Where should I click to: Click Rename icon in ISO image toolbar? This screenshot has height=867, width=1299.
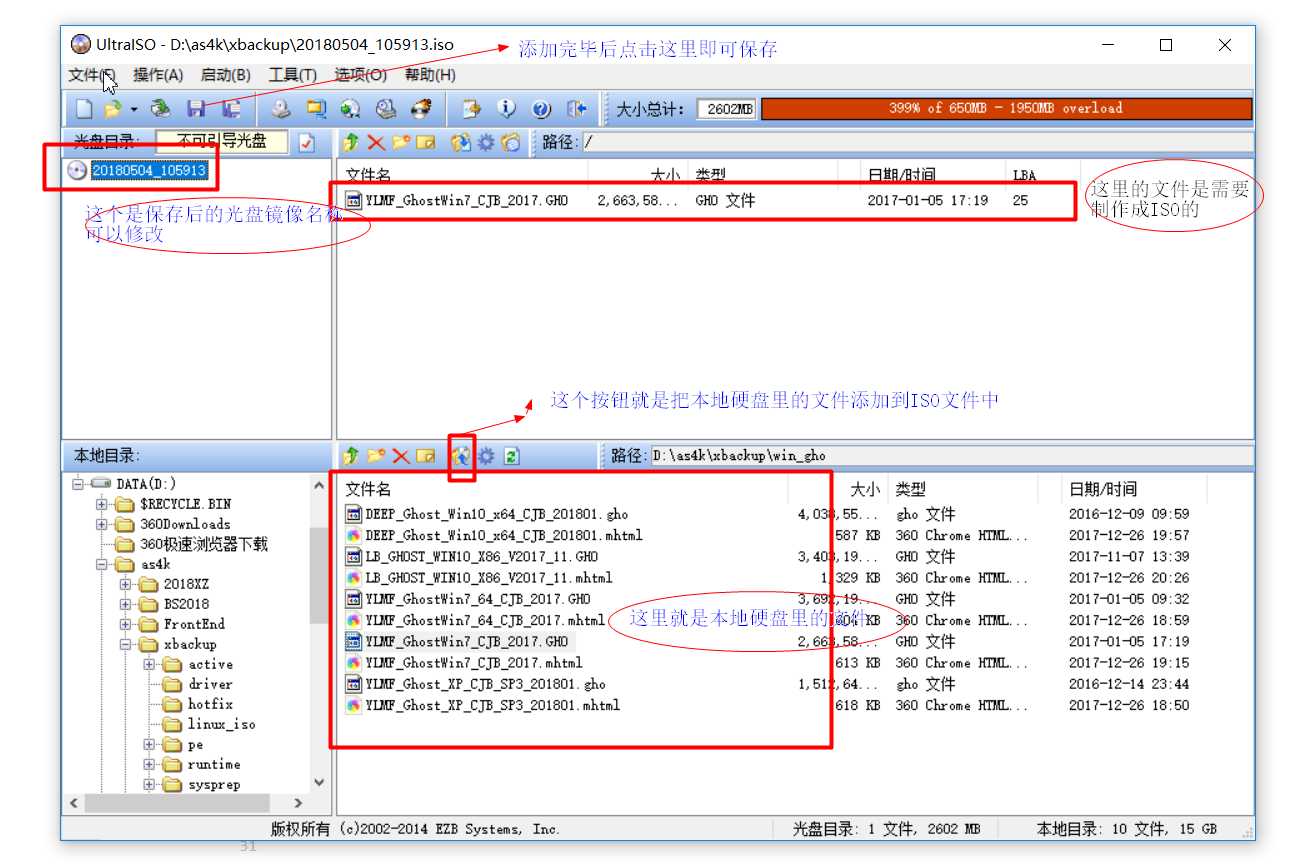[426, 143]
